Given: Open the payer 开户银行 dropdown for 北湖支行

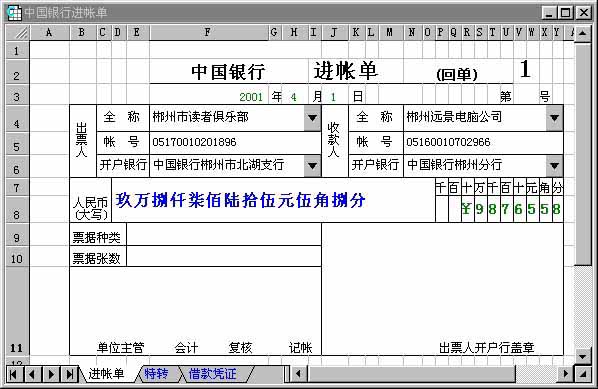Looking at the screenshot, I should point(312,166).
